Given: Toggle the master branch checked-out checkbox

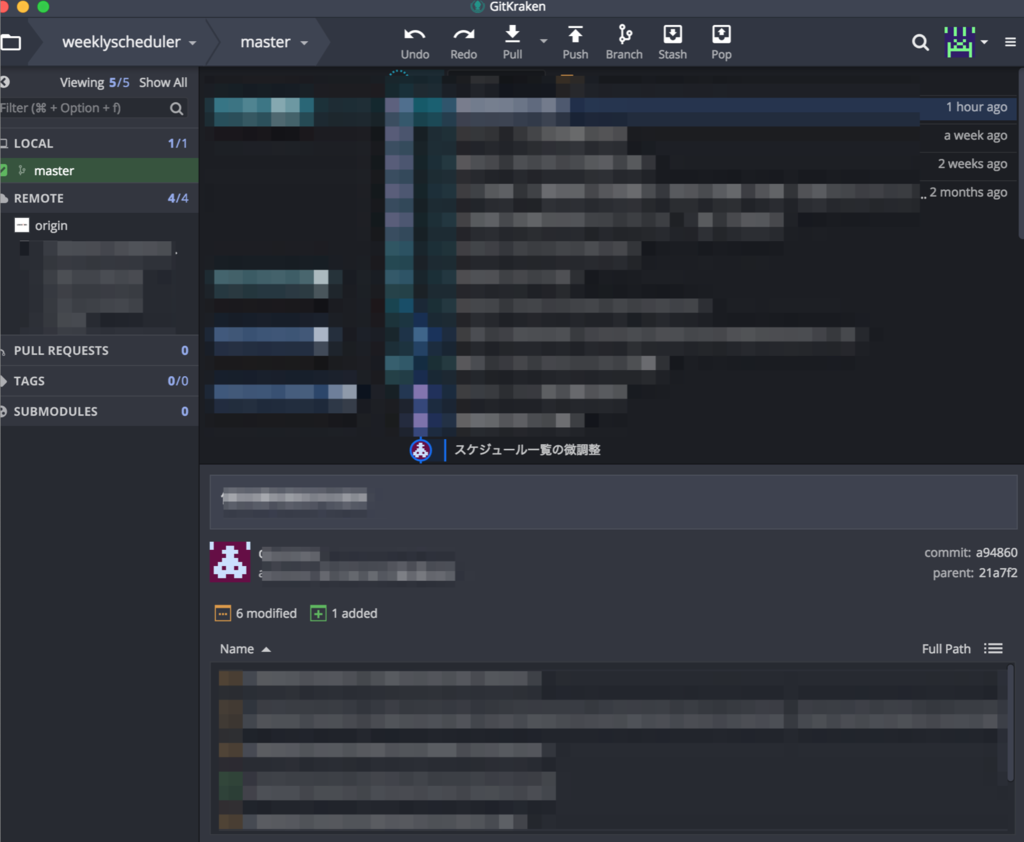Looking at the screenshot, I should pos(3,170).
